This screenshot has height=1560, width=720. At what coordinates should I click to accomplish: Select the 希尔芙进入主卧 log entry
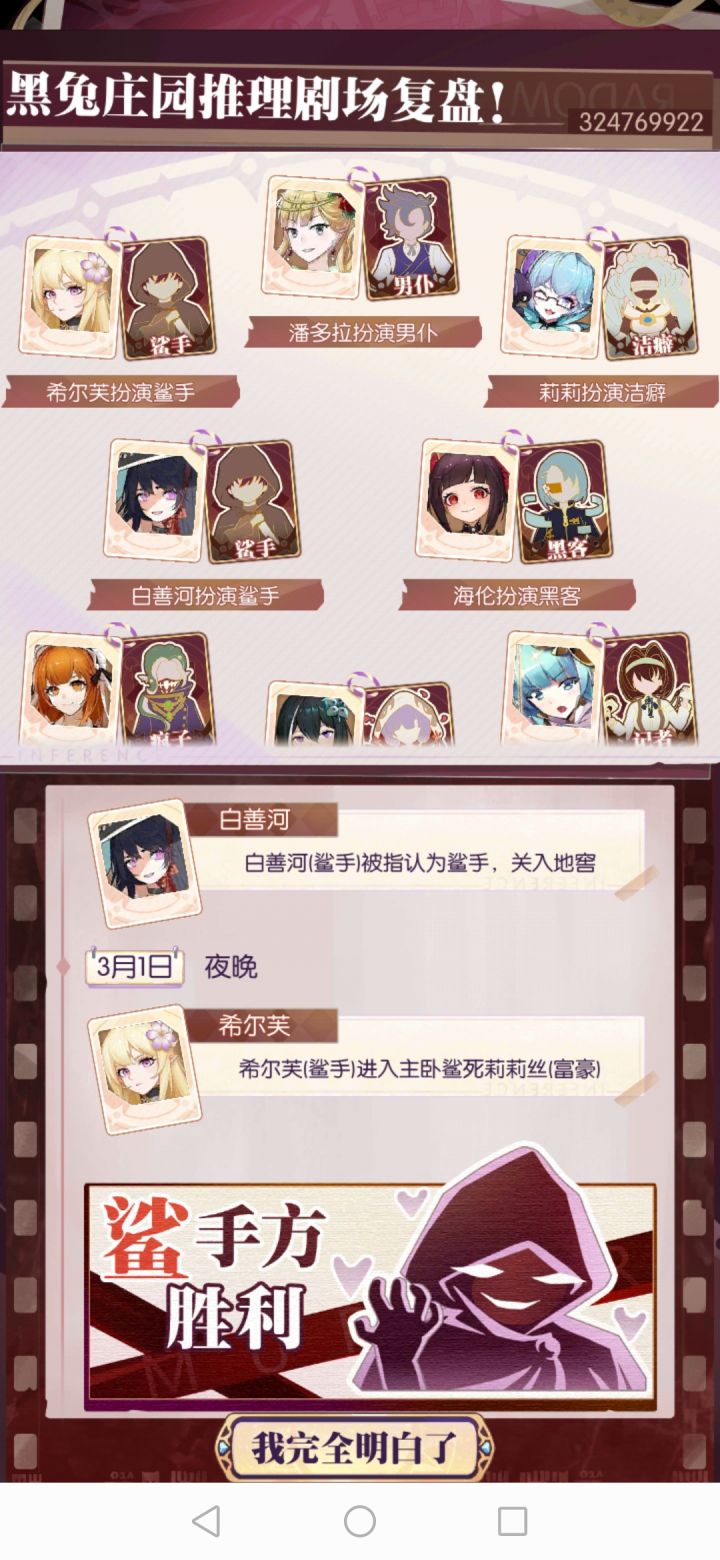420,1068
